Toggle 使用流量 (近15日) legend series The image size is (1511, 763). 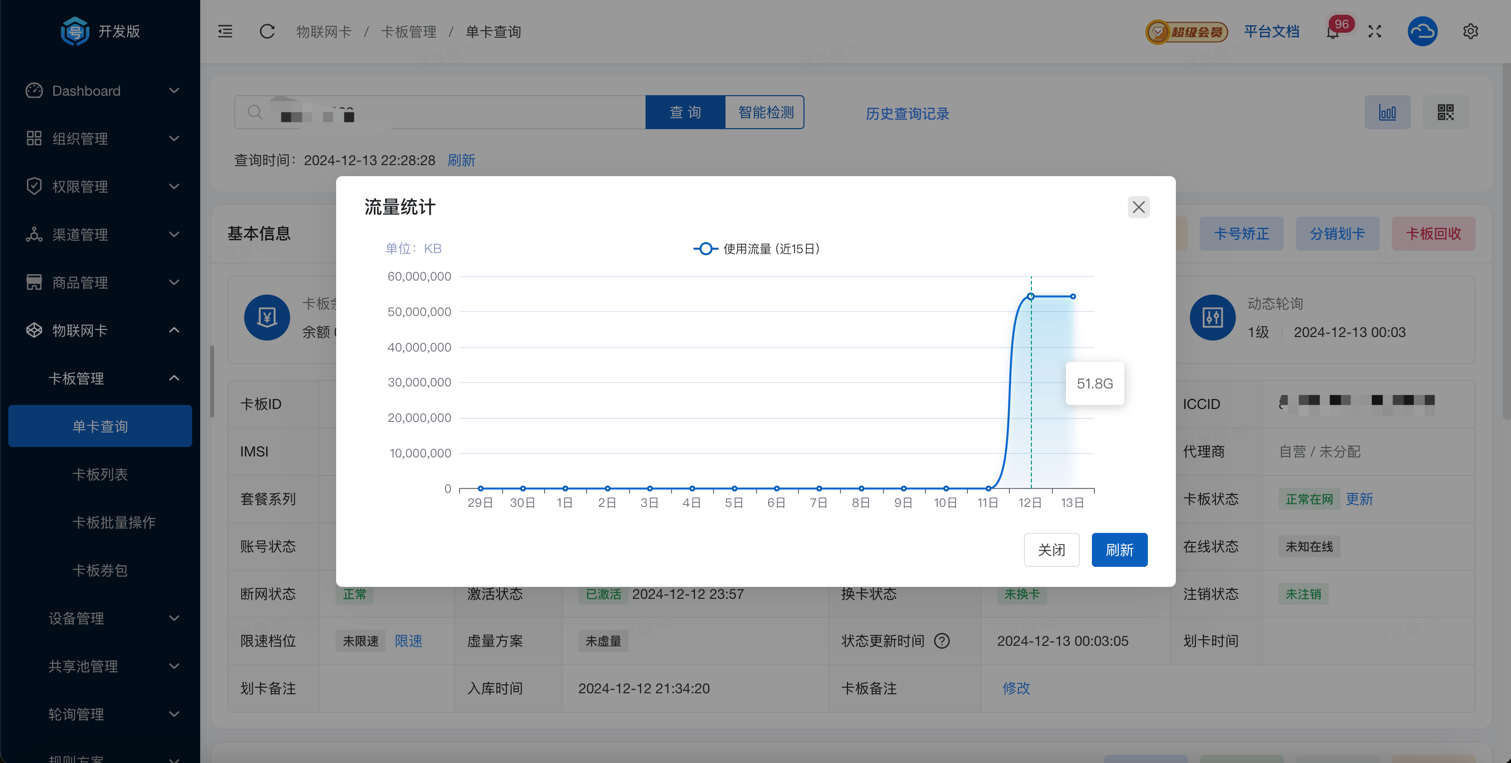pos(757,249)
